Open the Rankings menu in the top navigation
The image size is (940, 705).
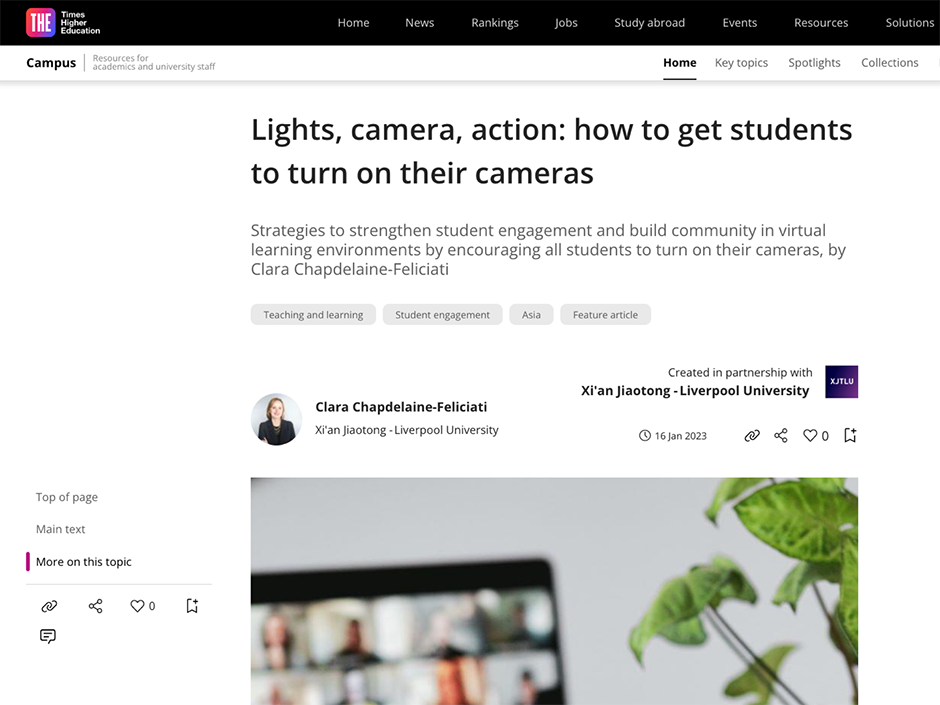coord(495,23)
